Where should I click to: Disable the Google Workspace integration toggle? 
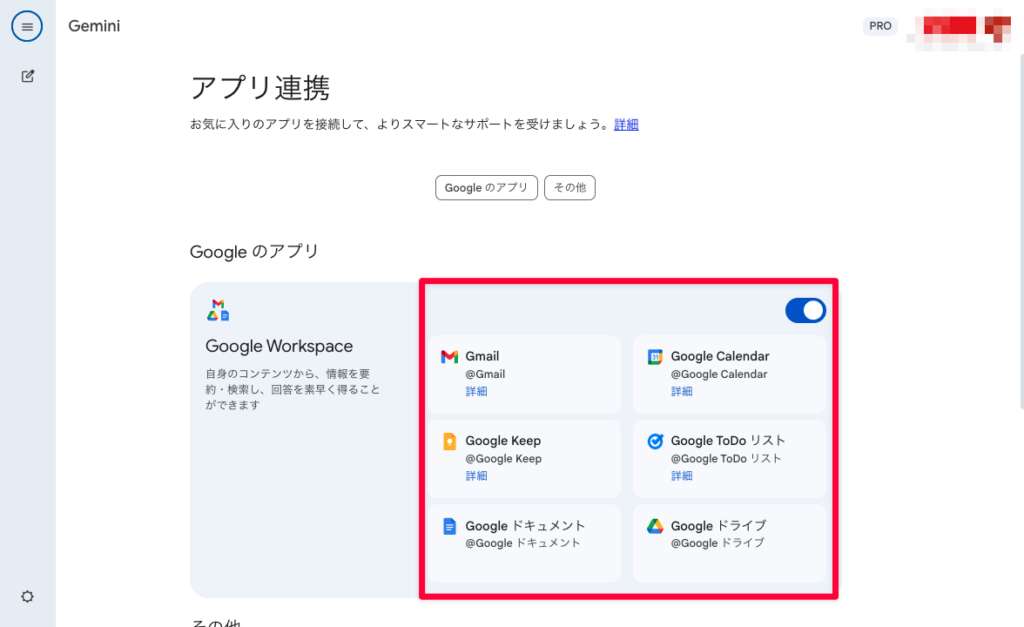pyautogui.click(x=805, y=310)
